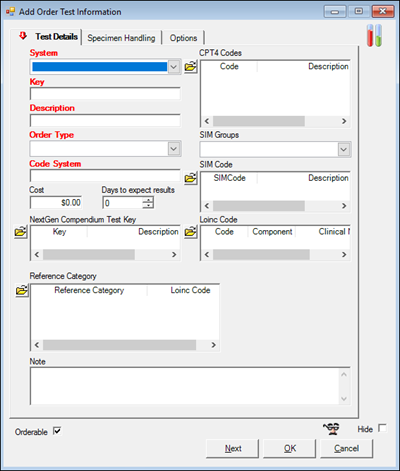Click the red arrow icon on Test Details tab

(x=23, y=36)
